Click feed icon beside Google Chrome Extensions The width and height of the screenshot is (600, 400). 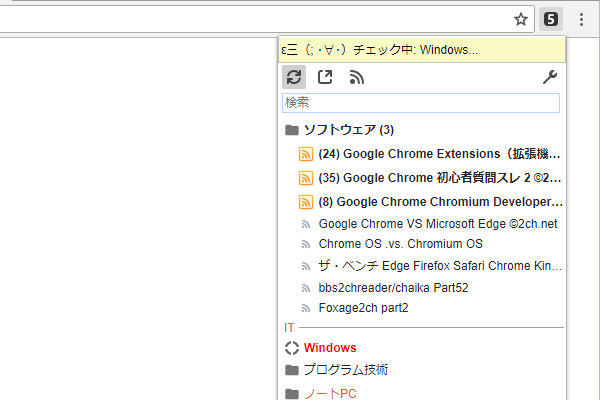tap(306, 154)
